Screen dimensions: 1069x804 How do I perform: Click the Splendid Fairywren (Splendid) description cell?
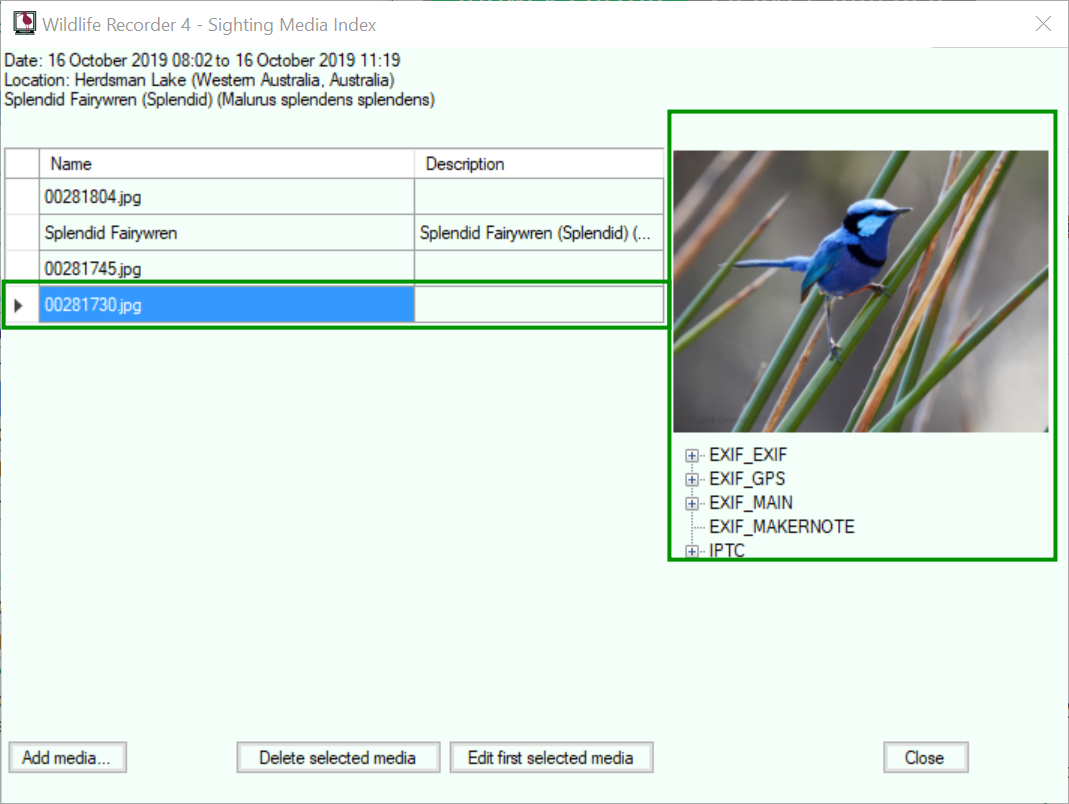[x=539, y=233]
